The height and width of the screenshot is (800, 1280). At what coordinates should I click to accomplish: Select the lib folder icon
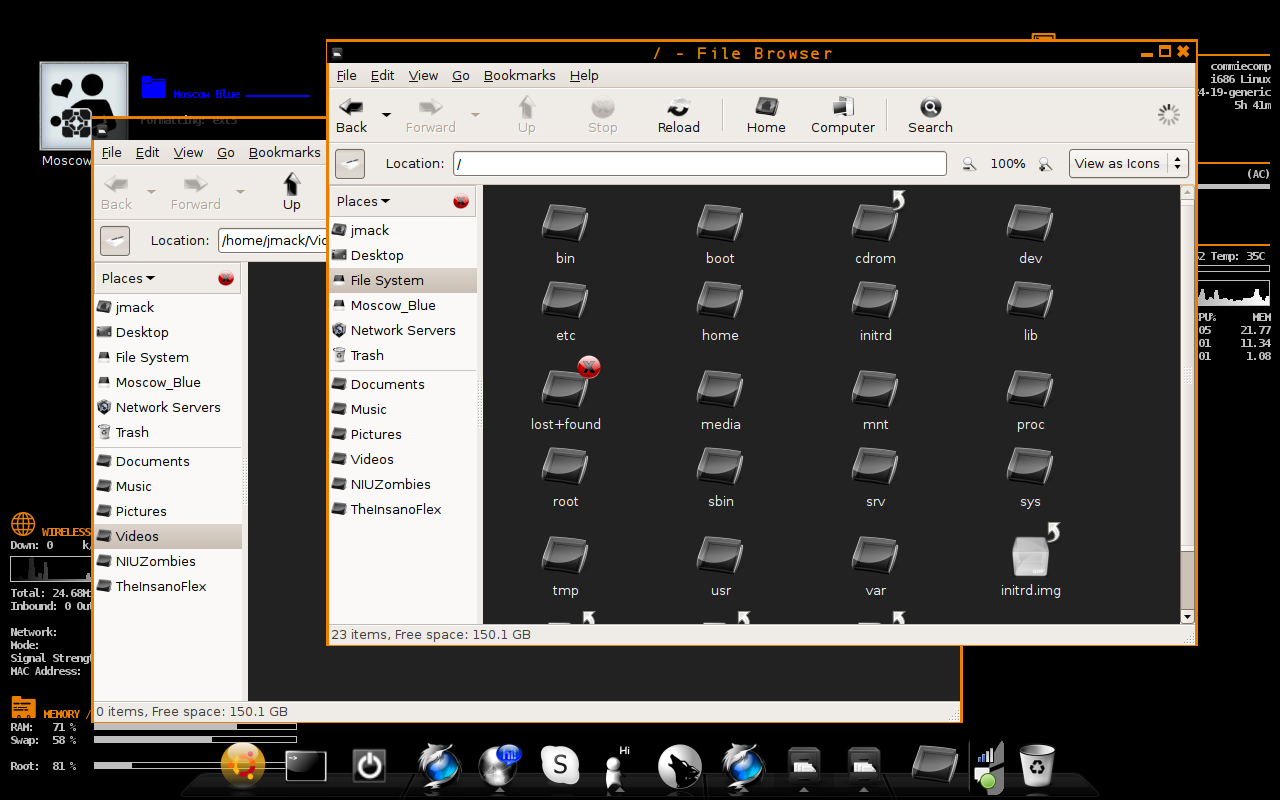1030,300
